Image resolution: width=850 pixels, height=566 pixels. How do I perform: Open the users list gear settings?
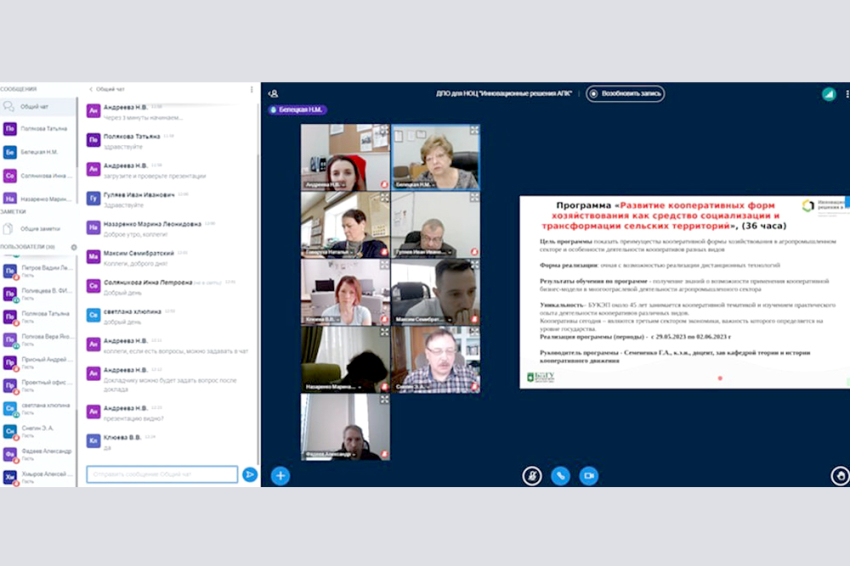coord(74,247)
